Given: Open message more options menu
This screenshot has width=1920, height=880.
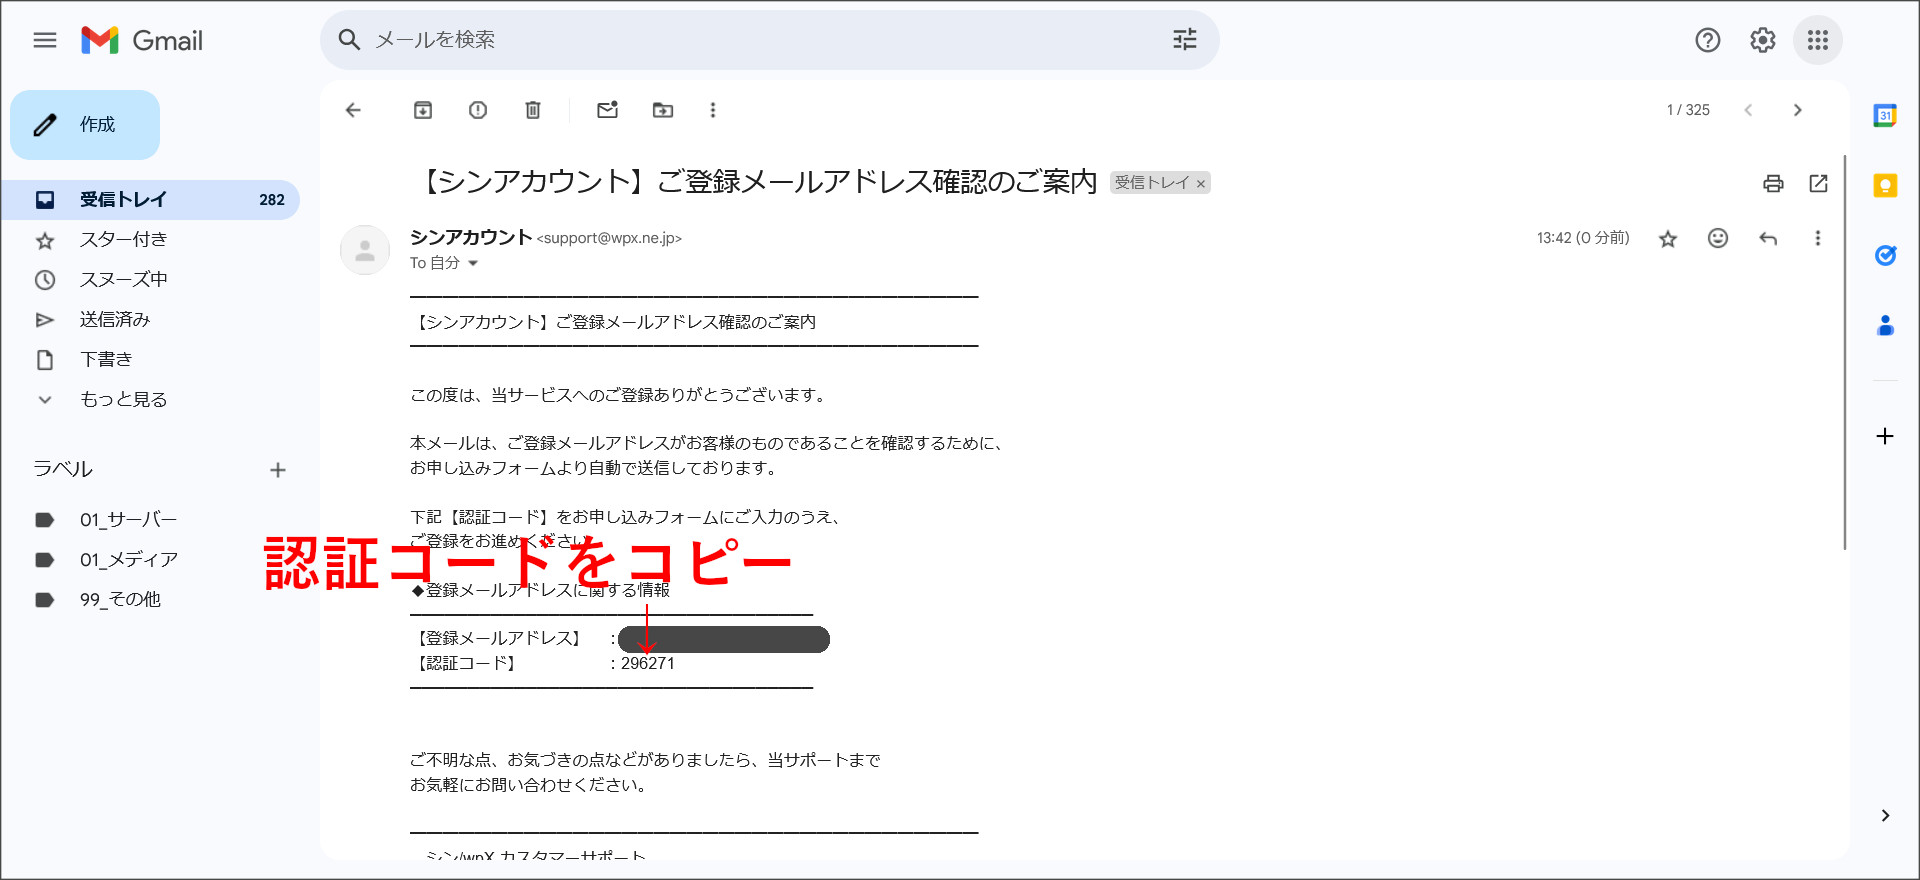Looking at the screenshot, I should tap(1818, 238).
